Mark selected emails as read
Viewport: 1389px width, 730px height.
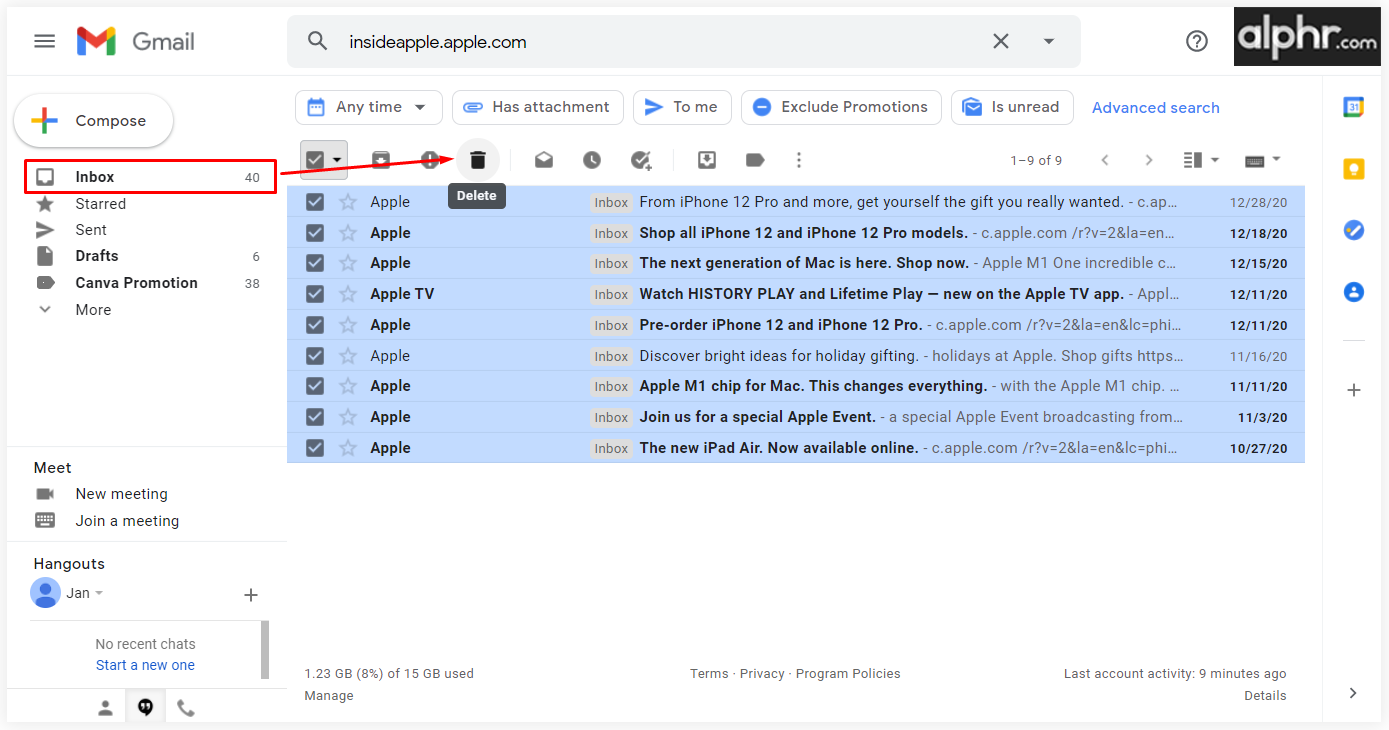(543, 160)
